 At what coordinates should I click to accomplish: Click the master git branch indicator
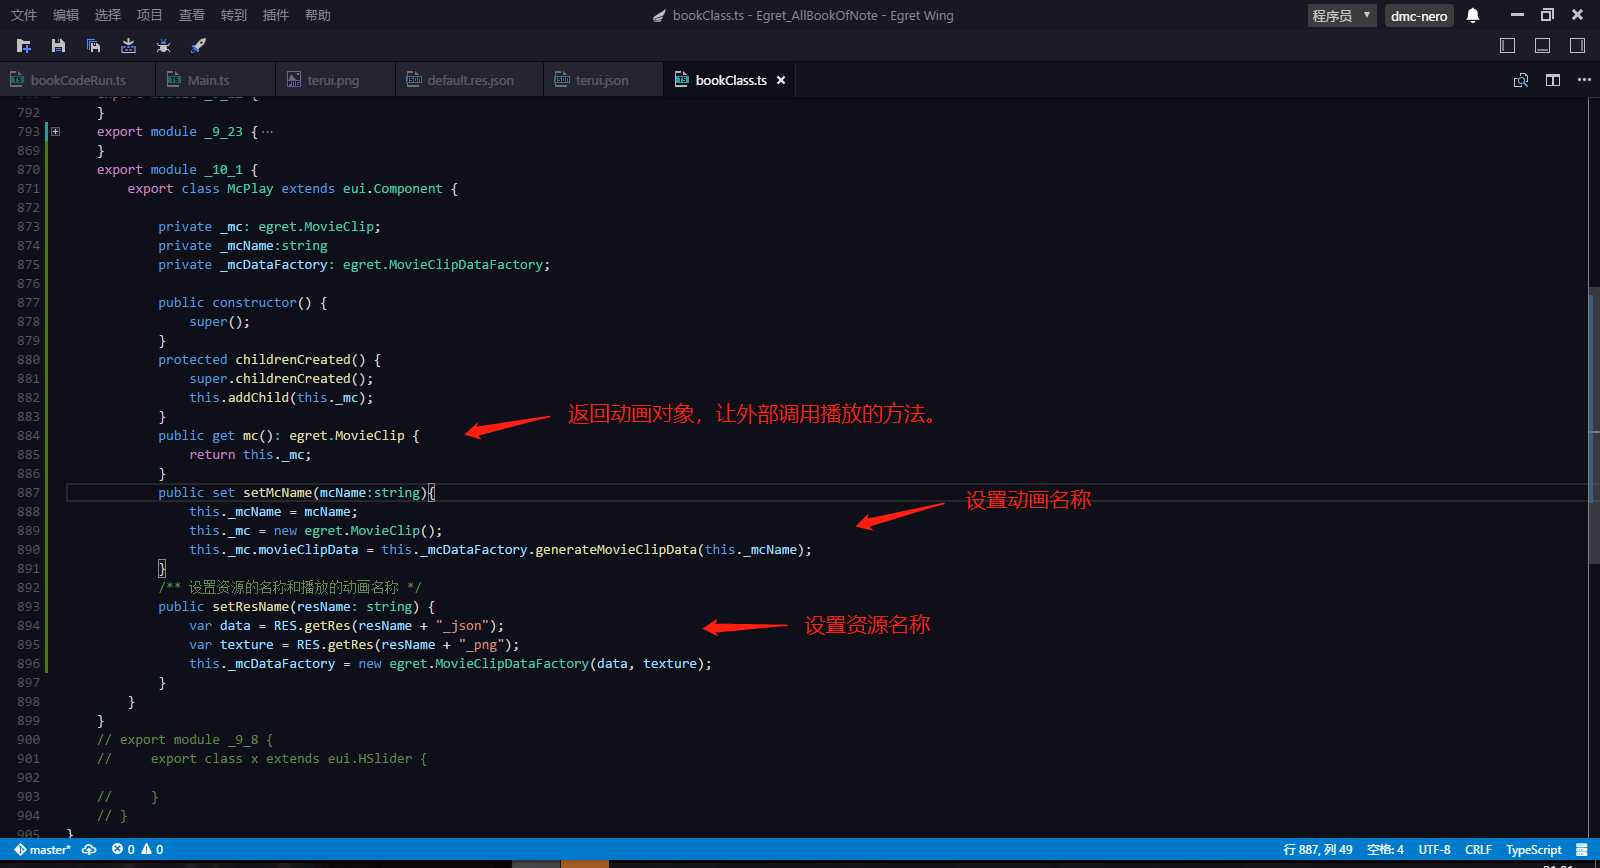(x=43, y=850)
